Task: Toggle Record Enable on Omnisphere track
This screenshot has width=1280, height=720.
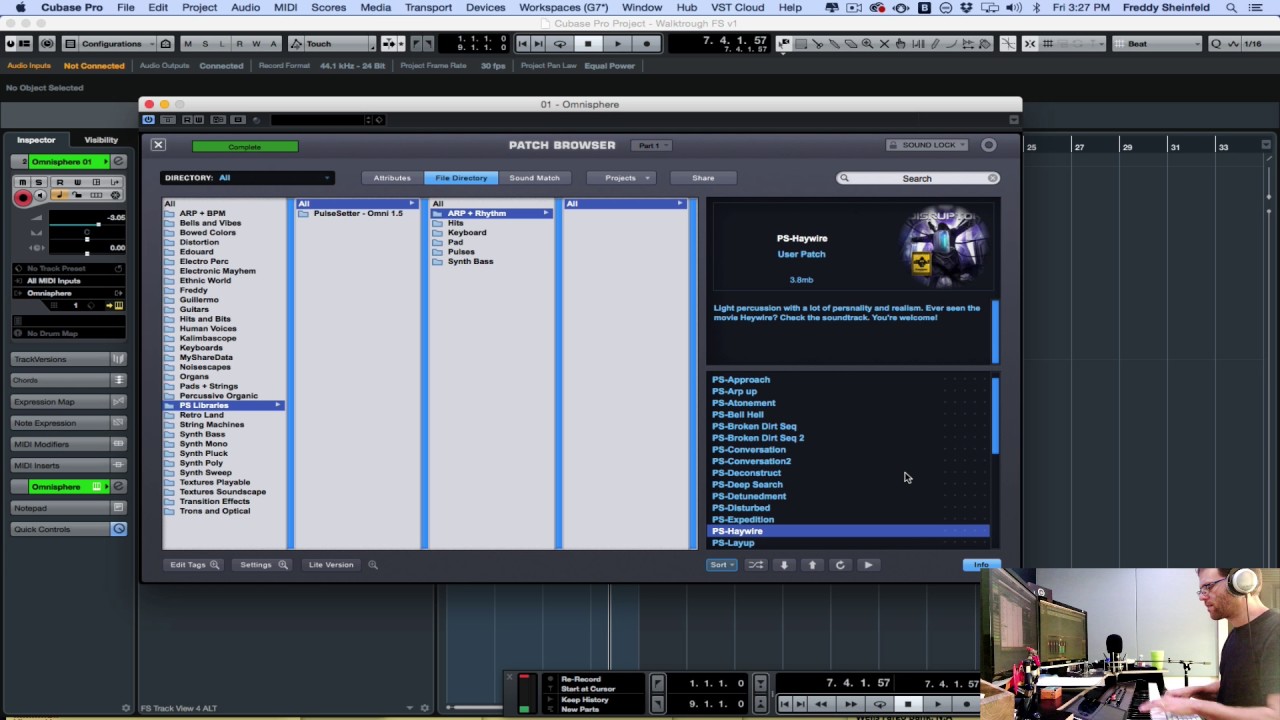Action: [x=23, y=198]
